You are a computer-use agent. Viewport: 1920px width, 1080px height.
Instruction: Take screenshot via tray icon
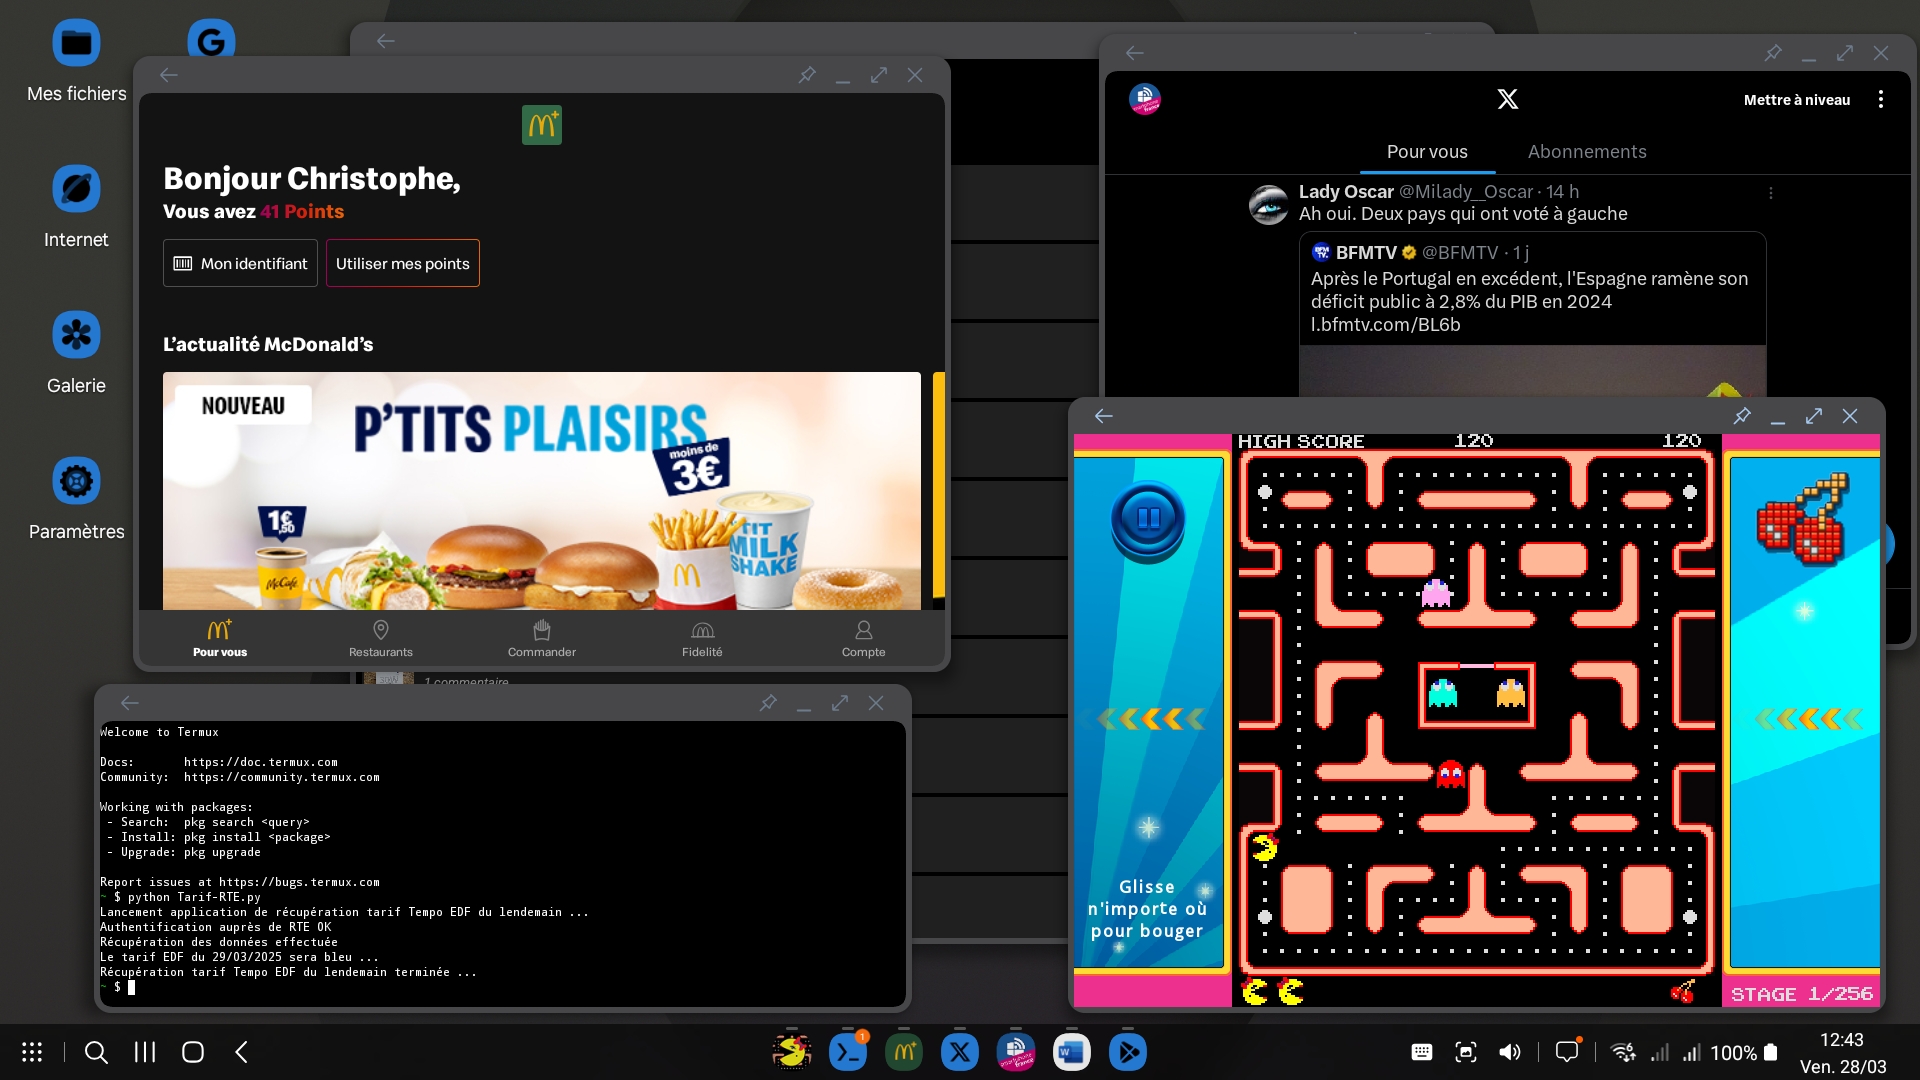pyautogui.click(x=1466, y=1052)
